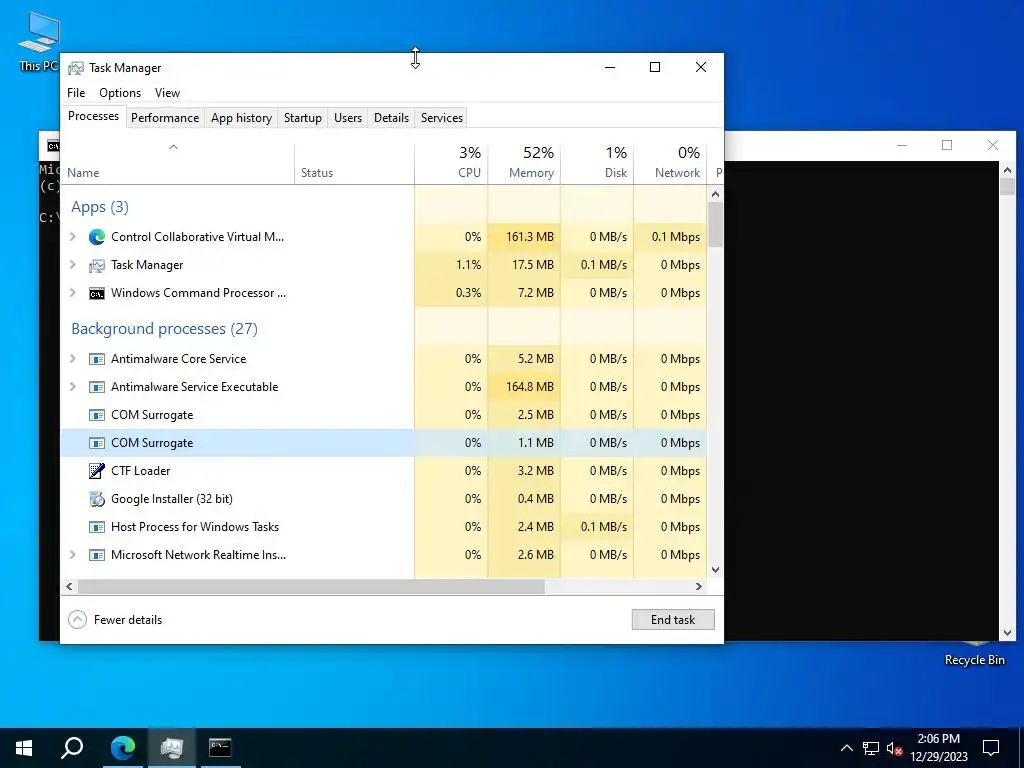The width and height of the screenshot is (1024, 768).
Task: Click the Antimalware Core Service icon
Action: coord(97,359)
